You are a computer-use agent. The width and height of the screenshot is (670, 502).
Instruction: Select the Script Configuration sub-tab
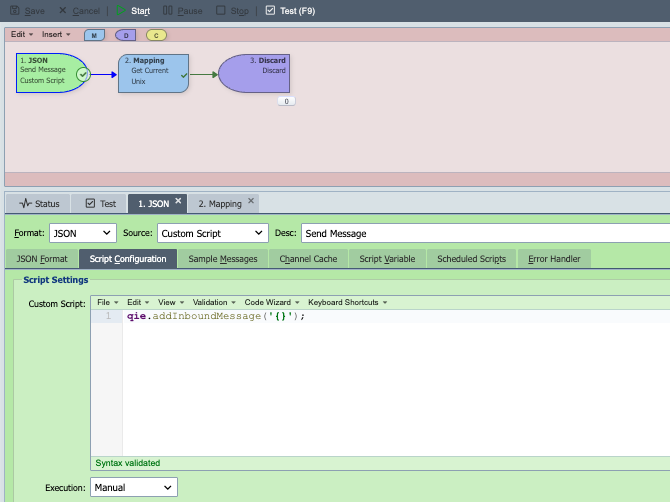(128, 259)
